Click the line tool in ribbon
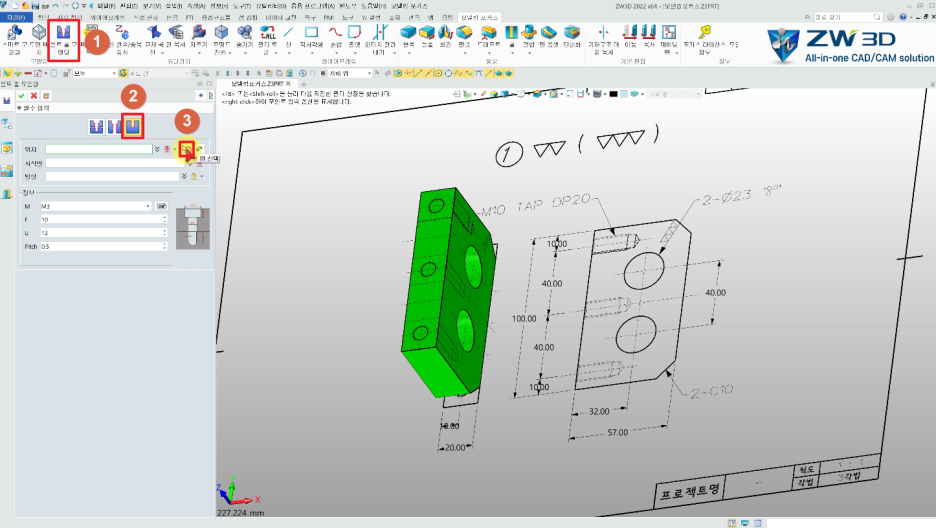936x528 pixels. (288, 33)
